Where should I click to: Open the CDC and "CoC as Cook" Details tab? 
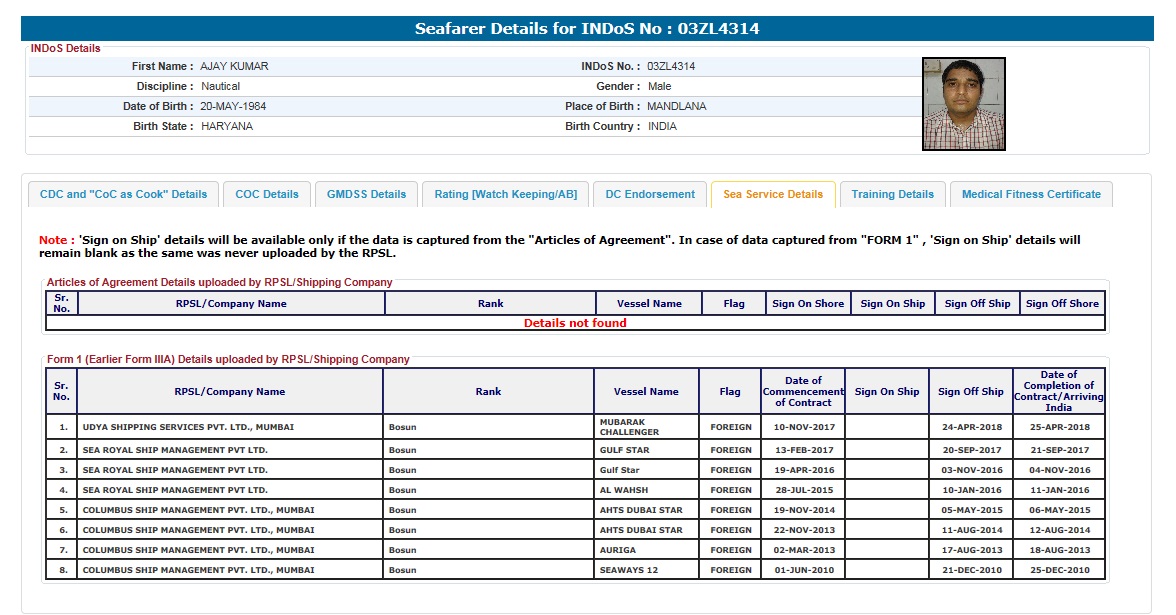(x=123, y=194)
